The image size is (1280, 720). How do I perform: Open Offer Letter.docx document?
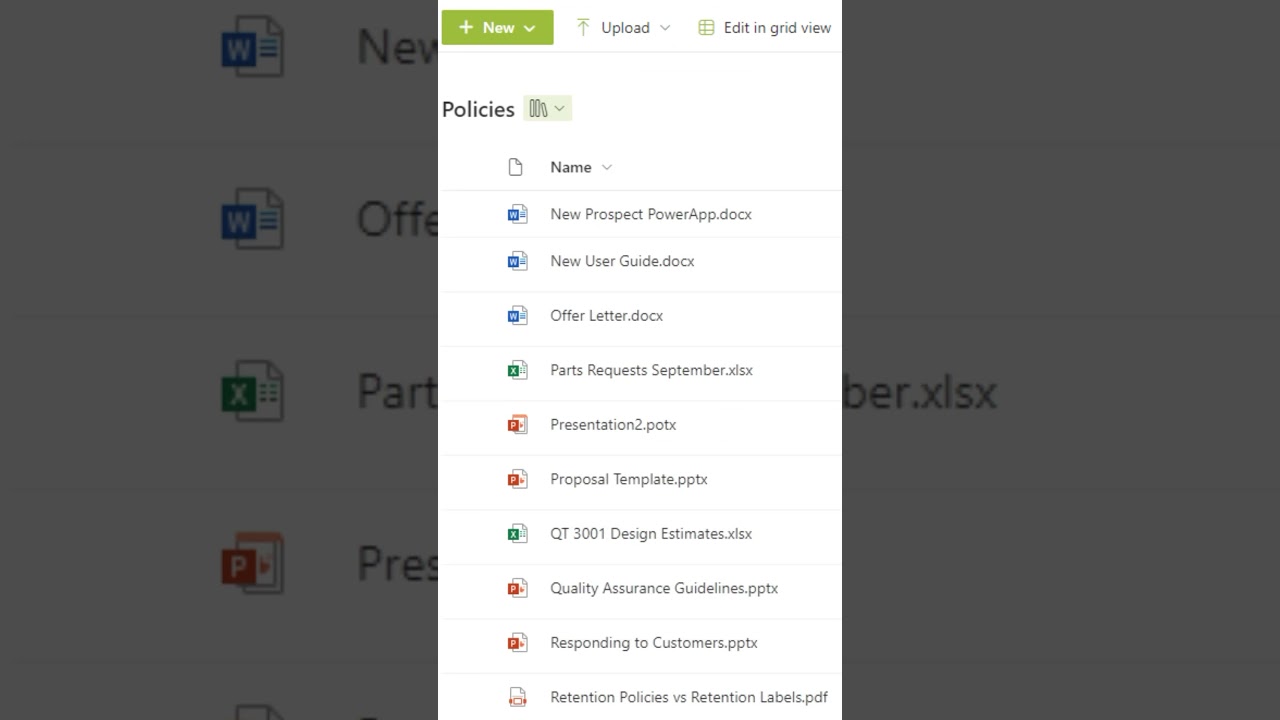tap(606, 316)
